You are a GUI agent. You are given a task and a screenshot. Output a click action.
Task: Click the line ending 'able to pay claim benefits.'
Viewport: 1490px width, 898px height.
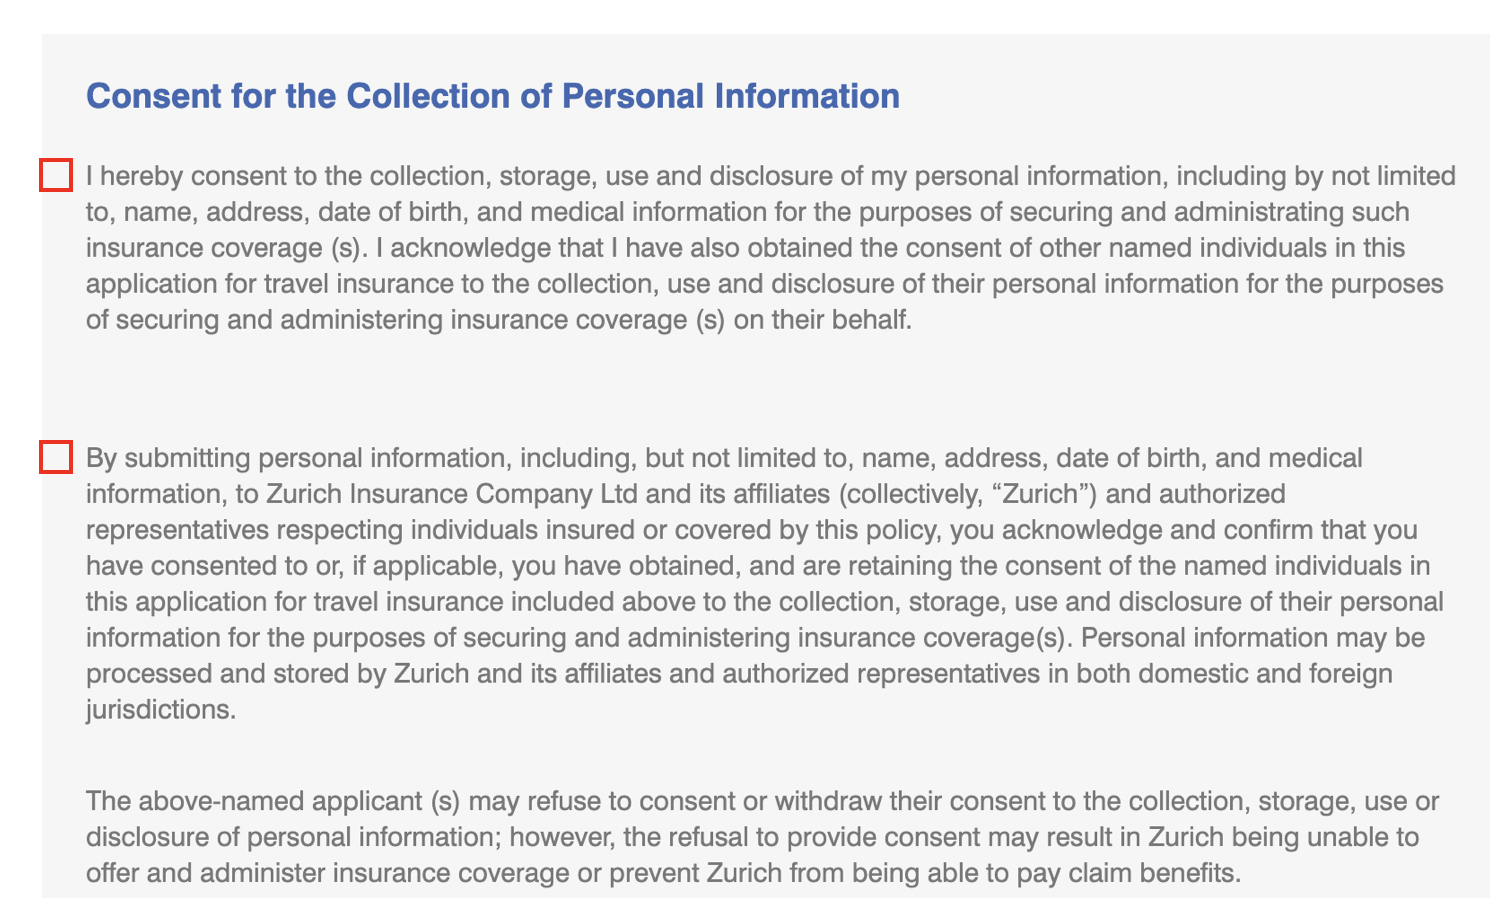tap(663, 873)
